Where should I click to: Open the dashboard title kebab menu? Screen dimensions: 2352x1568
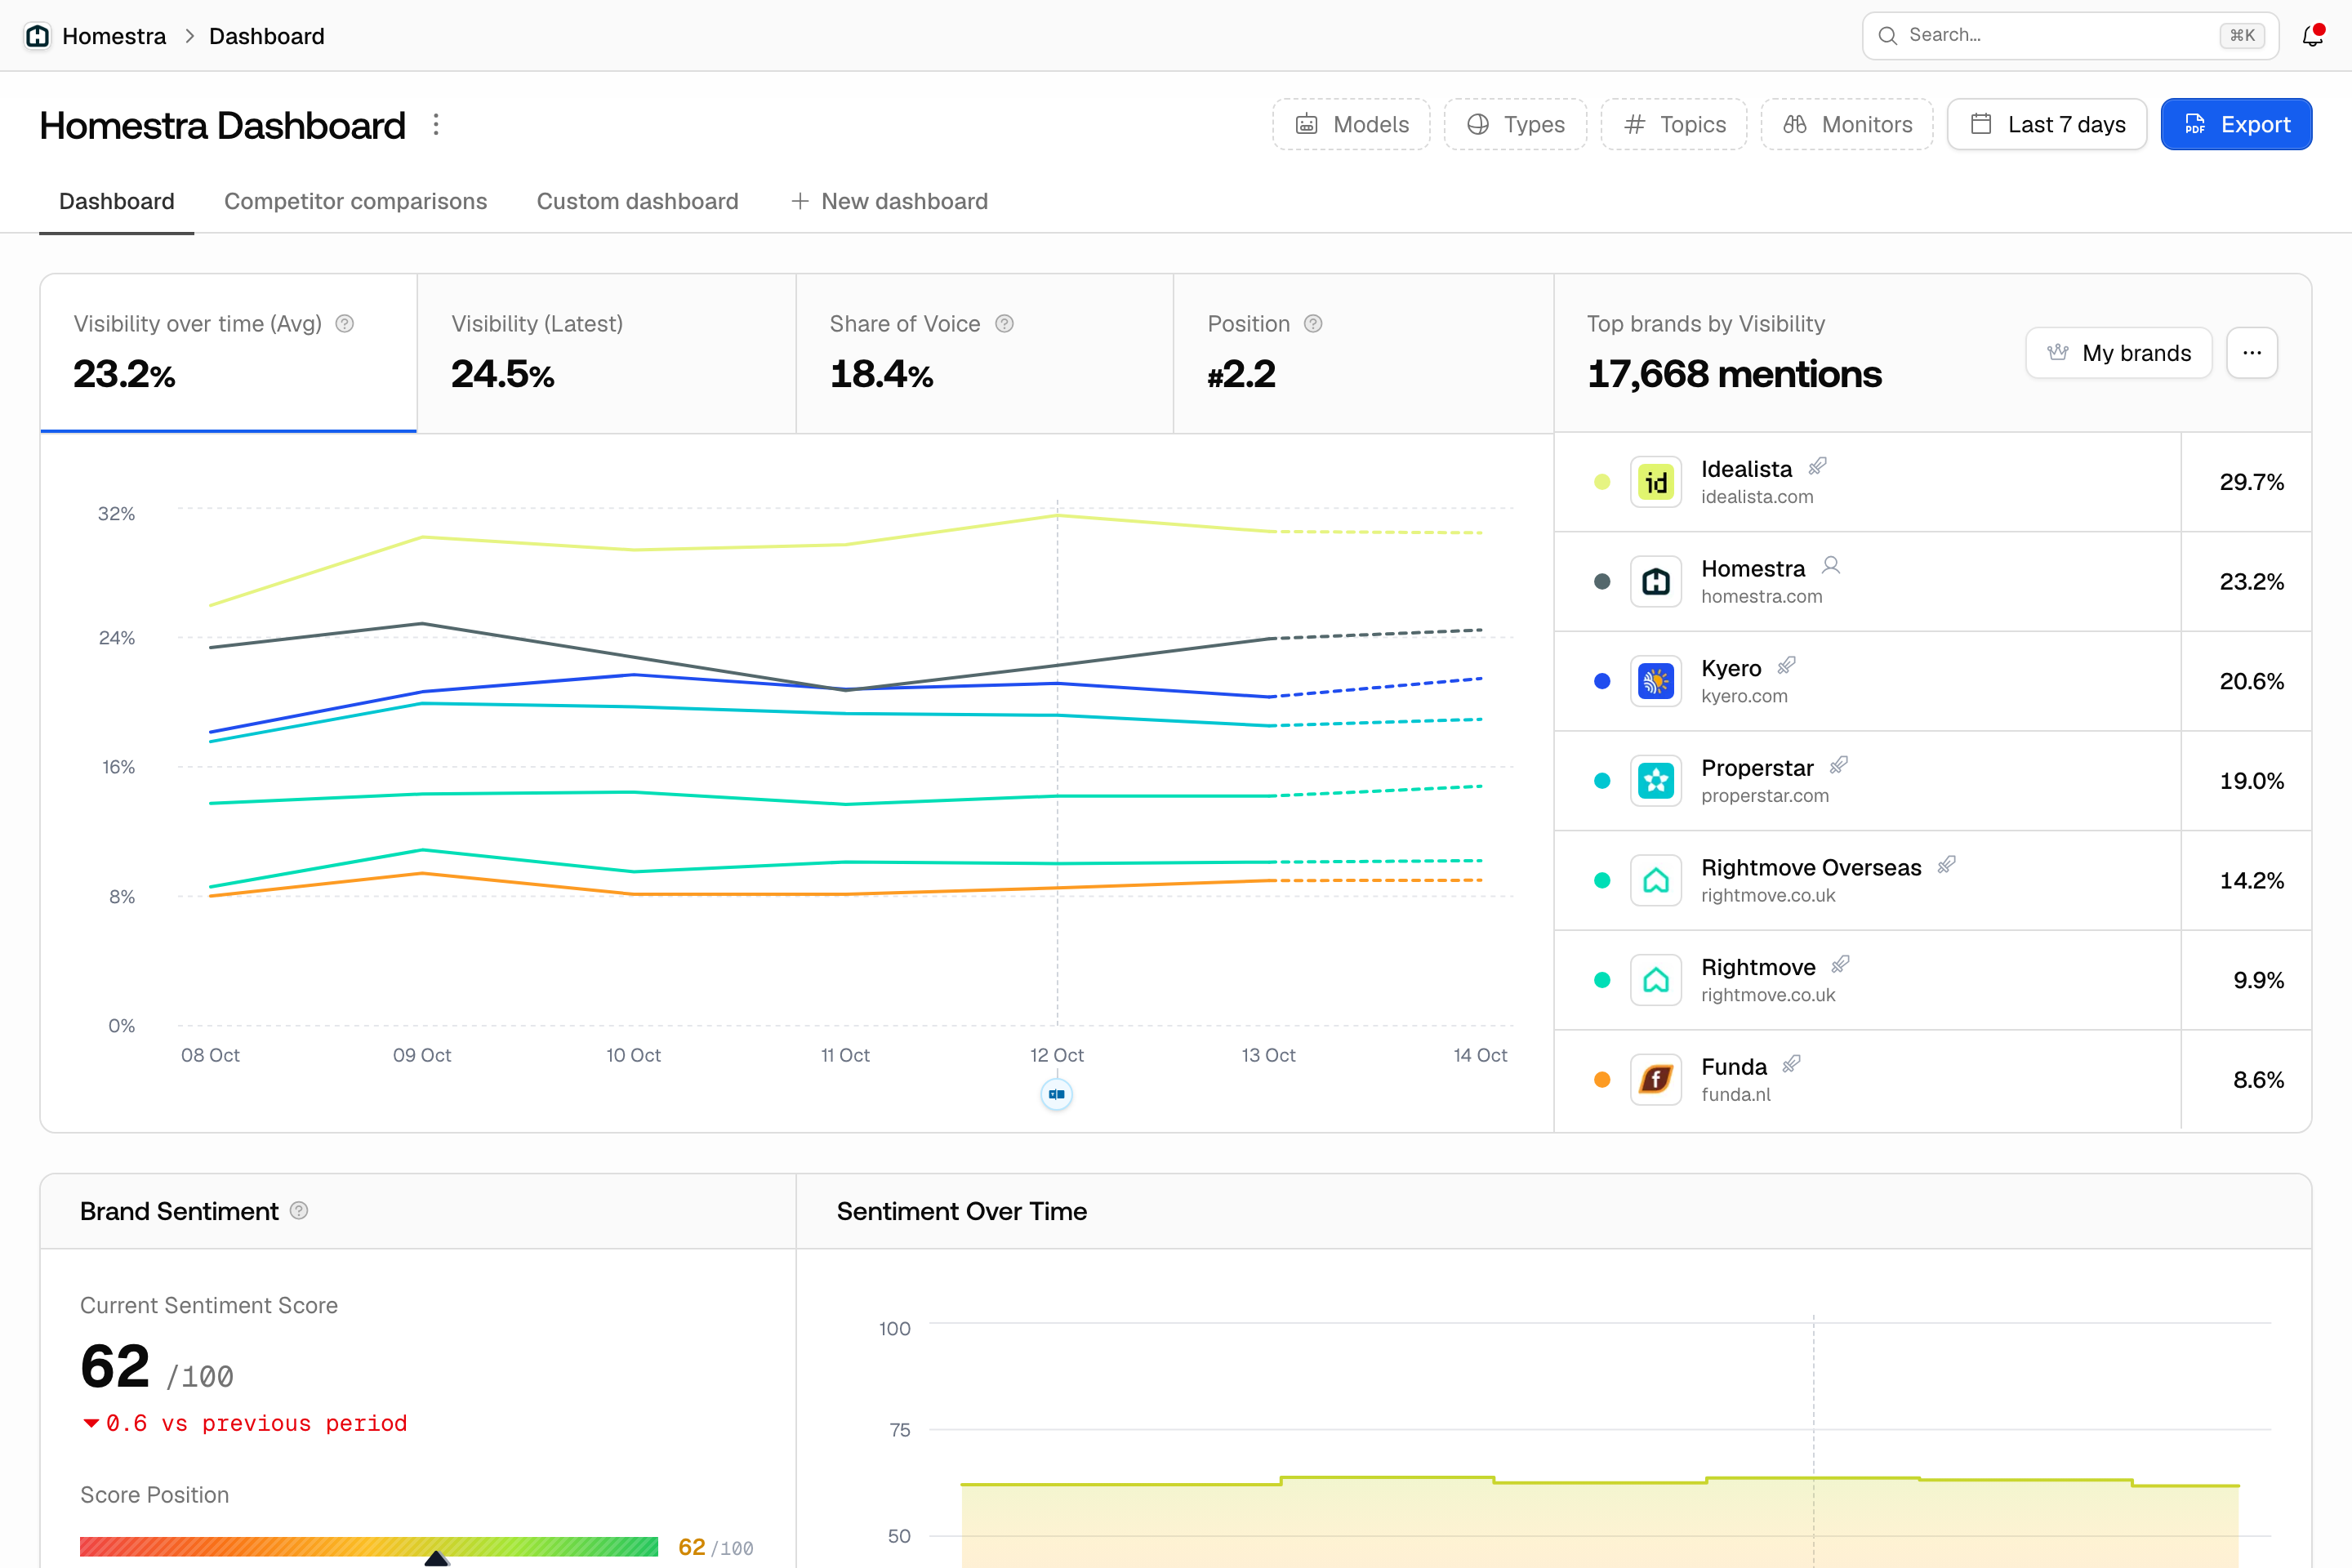pyautogui.click(x=436, y=125)
